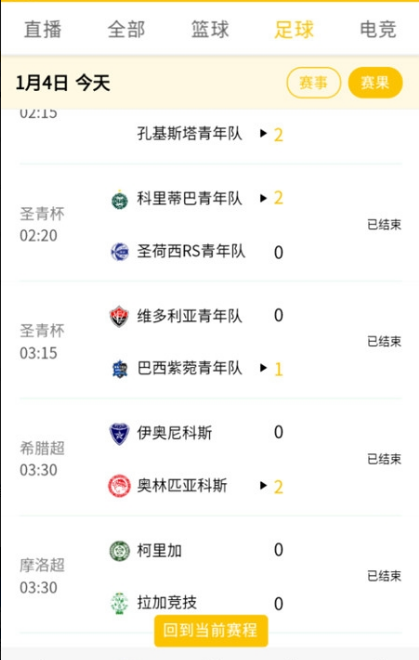Screen dimensions: 419x660
Task: Click winner arrow beside 科里蒂巴青年队 score
Action: pyautogui.click(x=264, y=198)
